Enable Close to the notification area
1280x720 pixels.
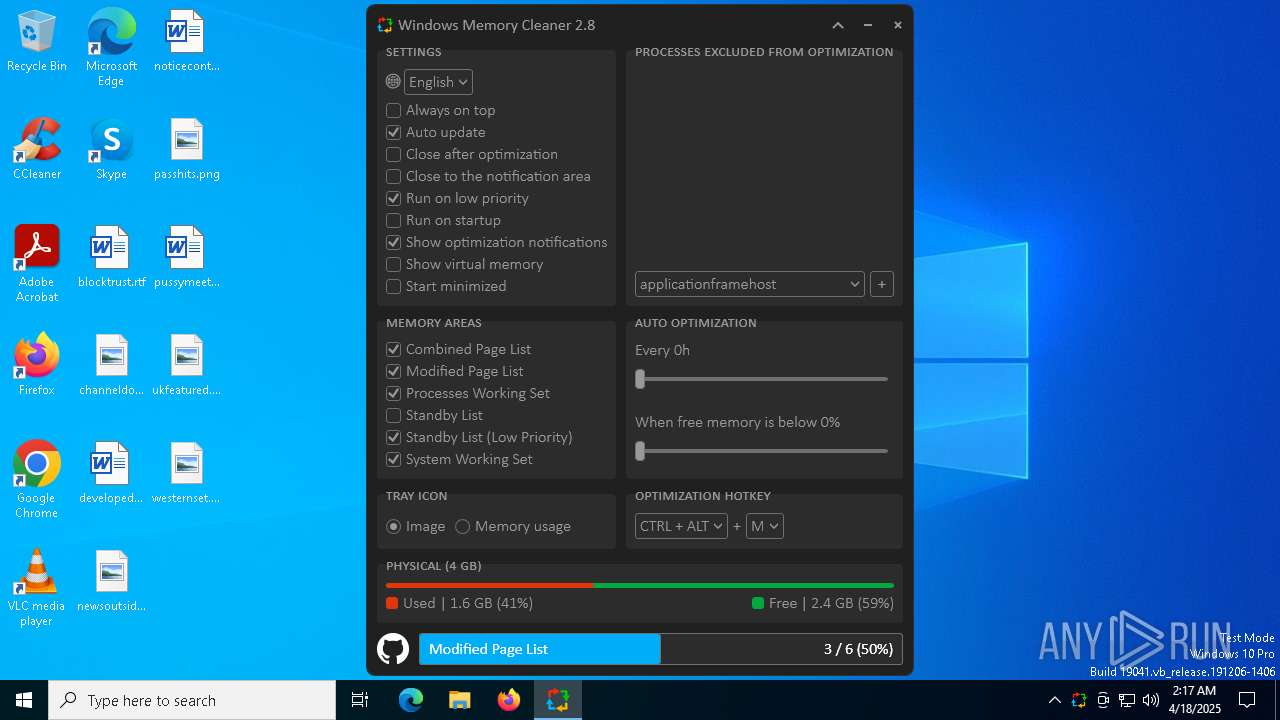pyautogui.click(x=488, y=176)
